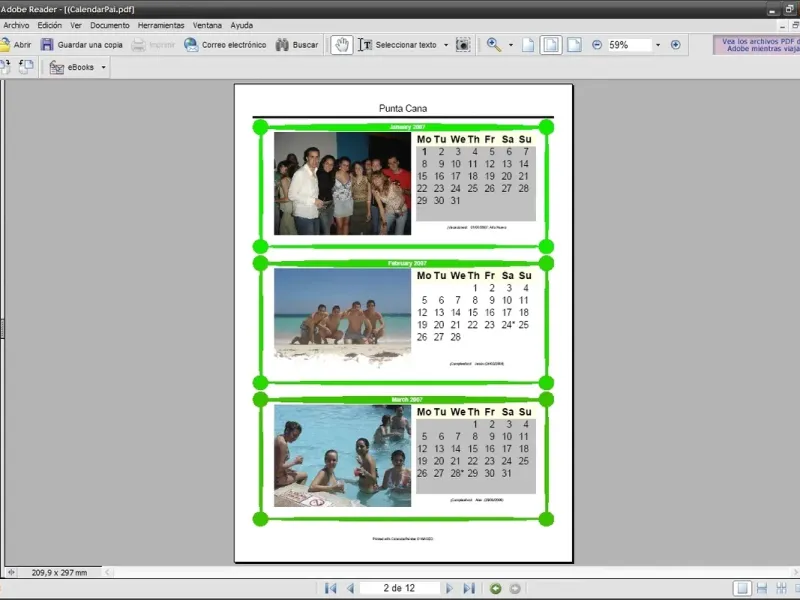The height and width of the screenshot is (600, 800).
Task: Click the Adobe PDF files promo banner
Action: 757,45
